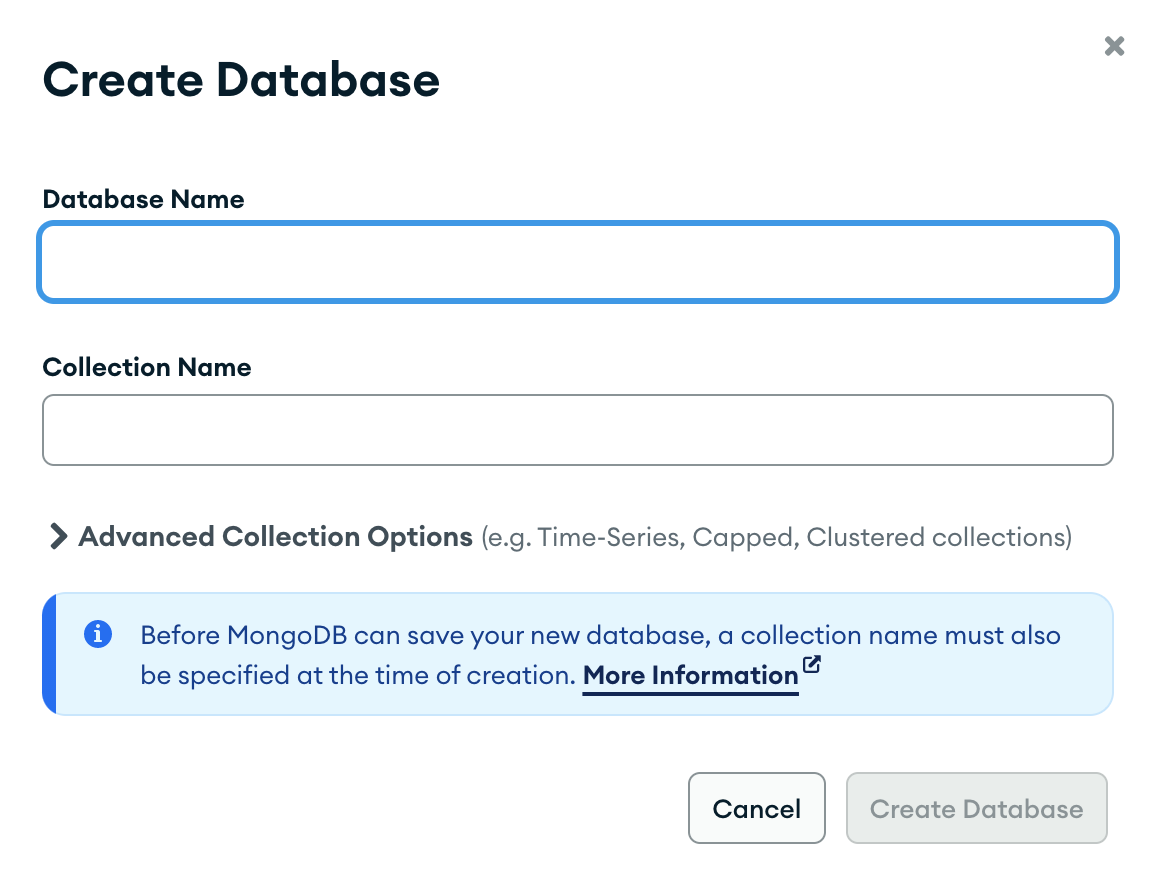Viewport: 1158px width, 888px height.
Task: Click the Create Database submit button
Action: (x=976, y=808)
